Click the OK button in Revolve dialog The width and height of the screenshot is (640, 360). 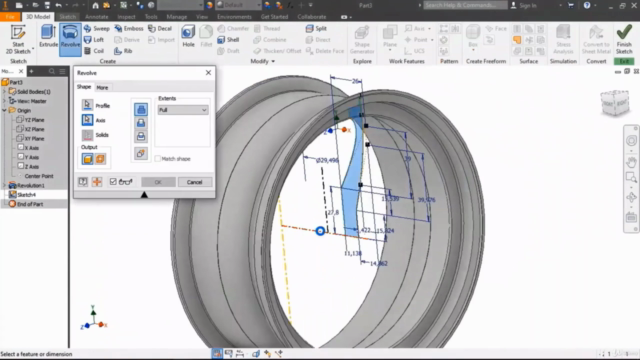(x=158, y=182)
